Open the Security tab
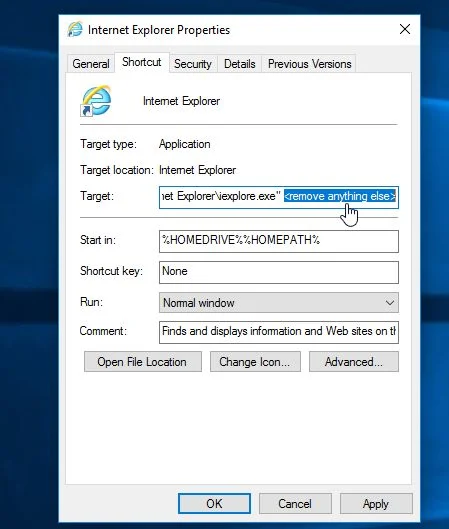449x529 pixels. 193,64
